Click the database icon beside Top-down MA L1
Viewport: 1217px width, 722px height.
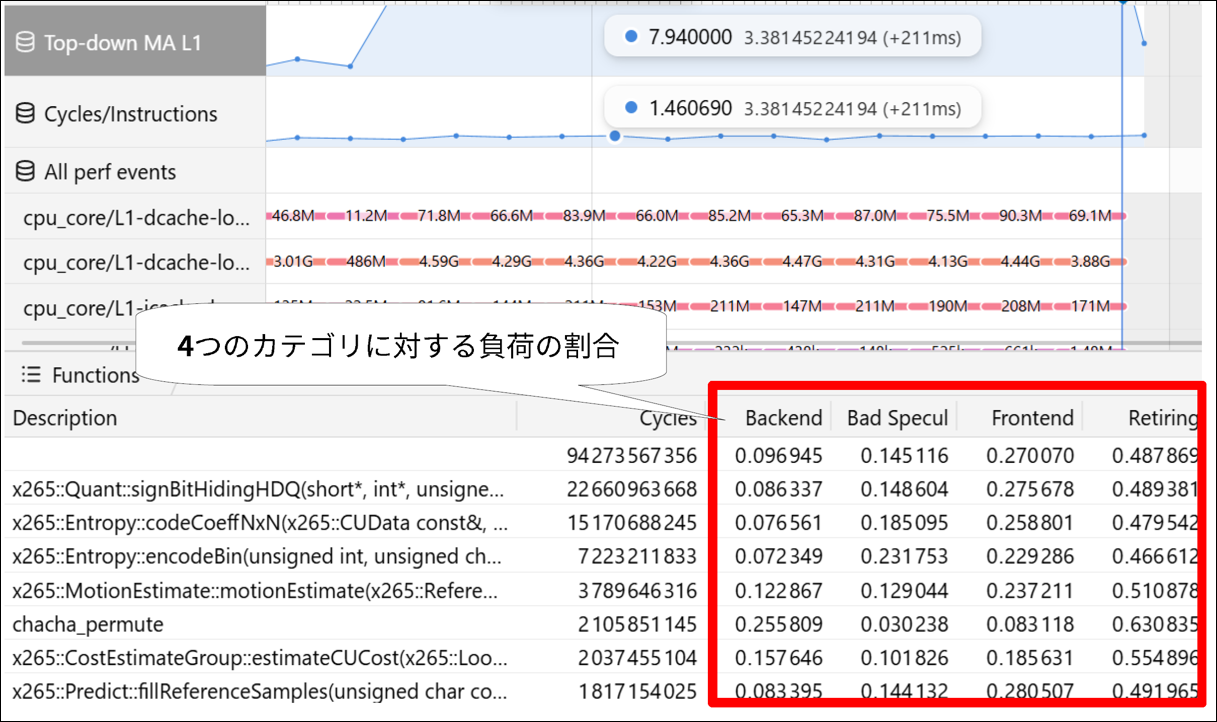(25, 44)
